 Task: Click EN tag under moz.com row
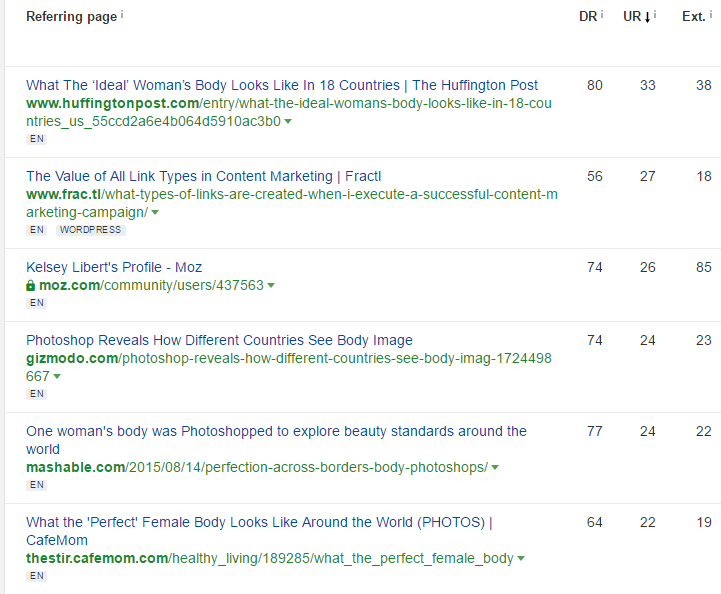(37, 303)
